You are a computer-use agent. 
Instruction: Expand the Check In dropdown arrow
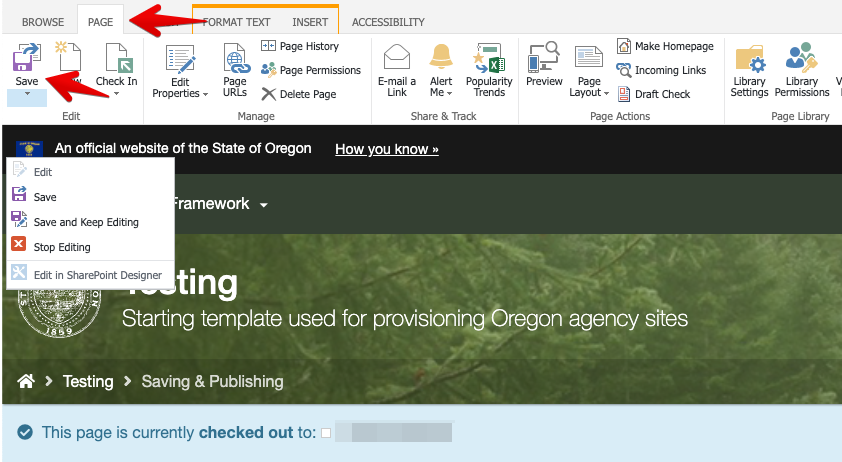(117, 94)
